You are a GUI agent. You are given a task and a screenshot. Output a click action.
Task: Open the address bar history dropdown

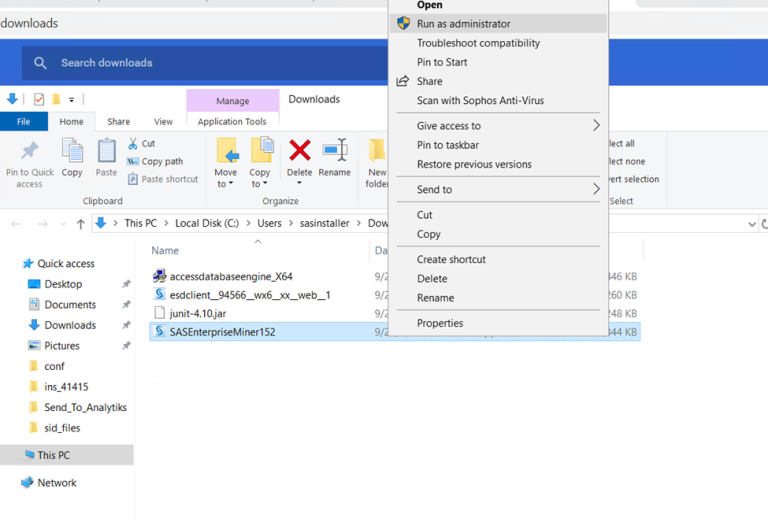pos(752,224)
